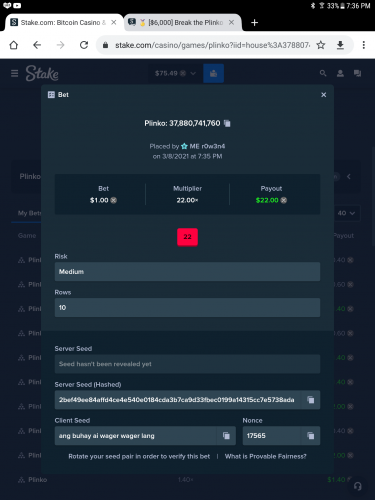Collapse the panel with the left chevron
Screen dimensions: 375x500
349,176
